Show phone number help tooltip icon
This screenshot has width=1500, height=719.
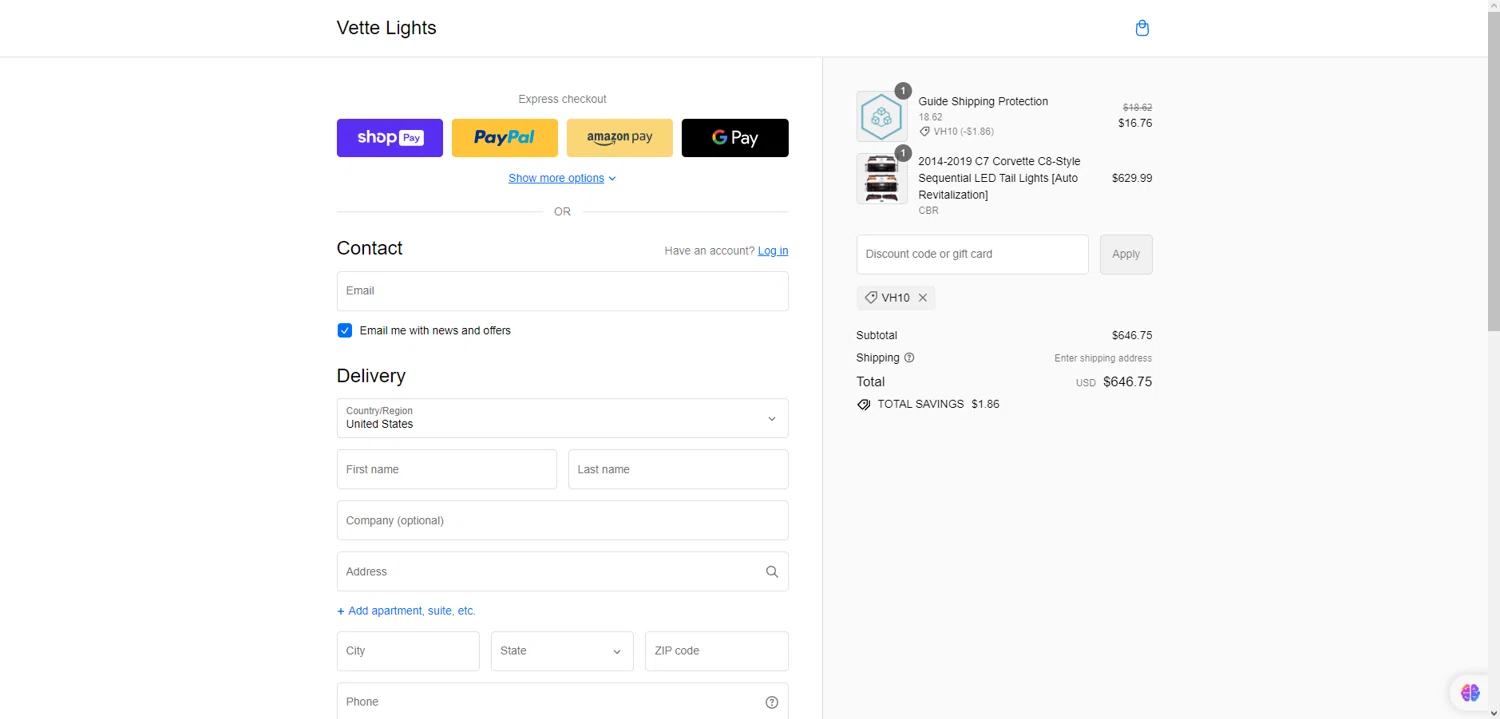(x=772, y=702)
